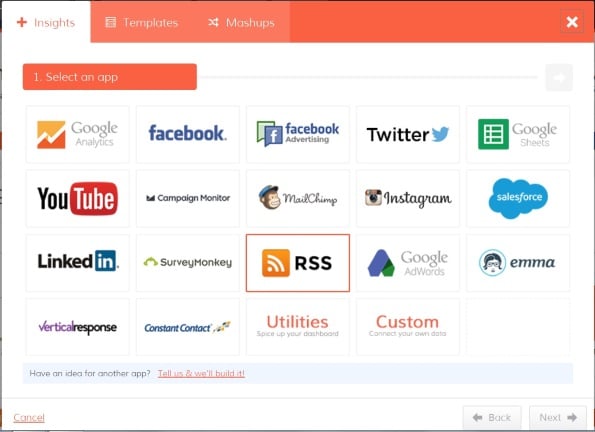Click the grey arrow beside the step bar
This screenshot has width=595, height=432.
[x=559, y=77]
